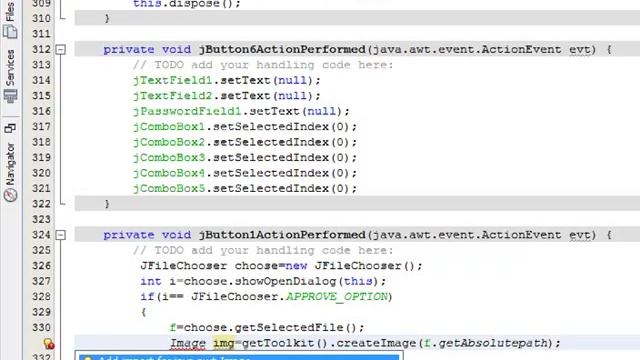Click the jButton6ActionPerformed method name

[282, 49]
